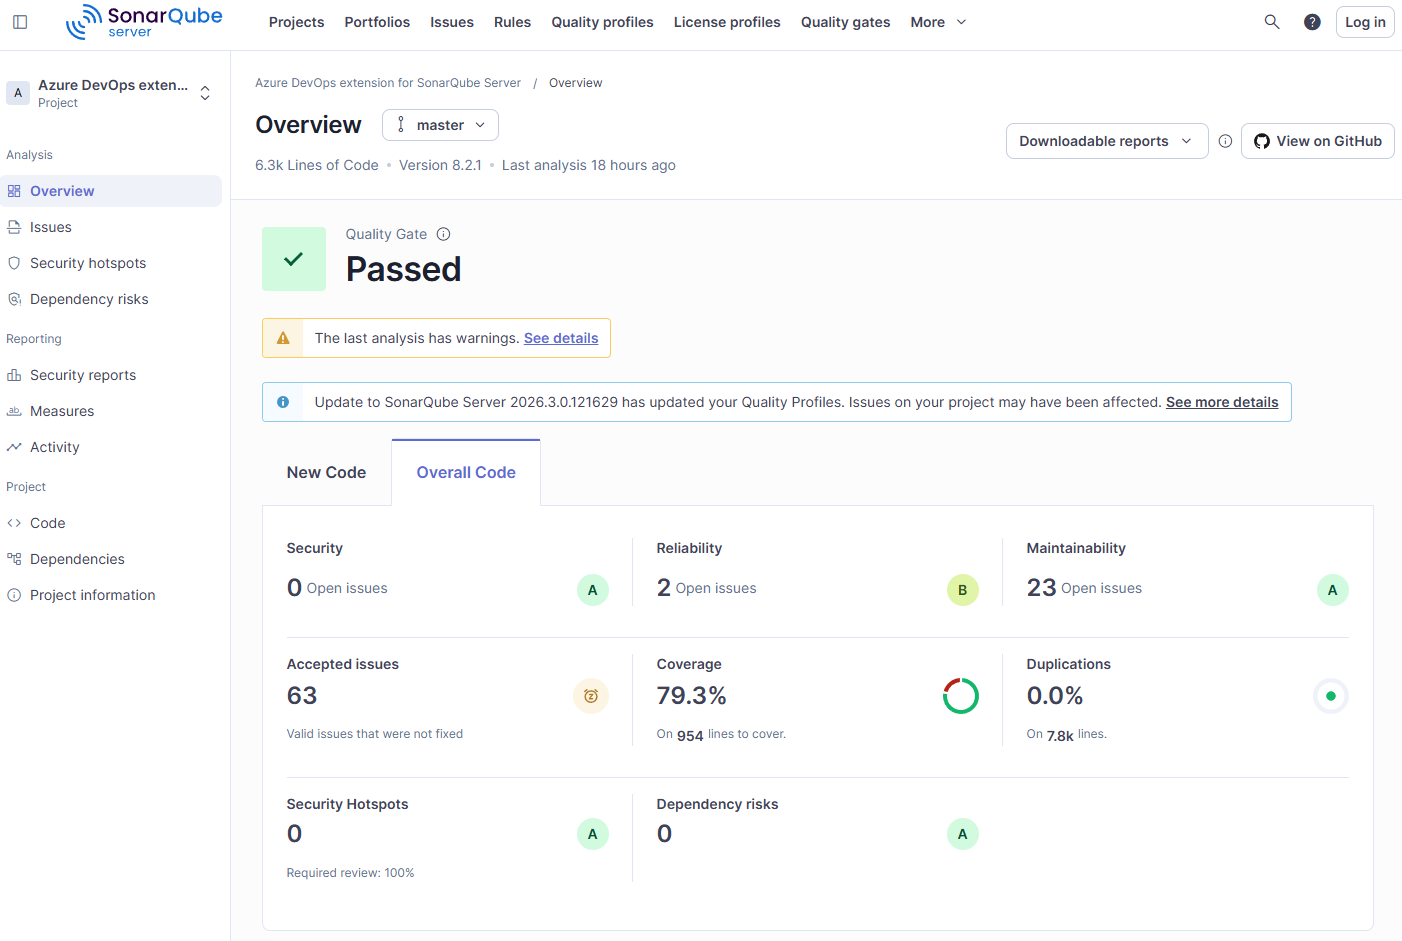Click the info icon beside Quality Gate
The height and width of the screenshot is (941, 1402).
[x=444, y=234]
